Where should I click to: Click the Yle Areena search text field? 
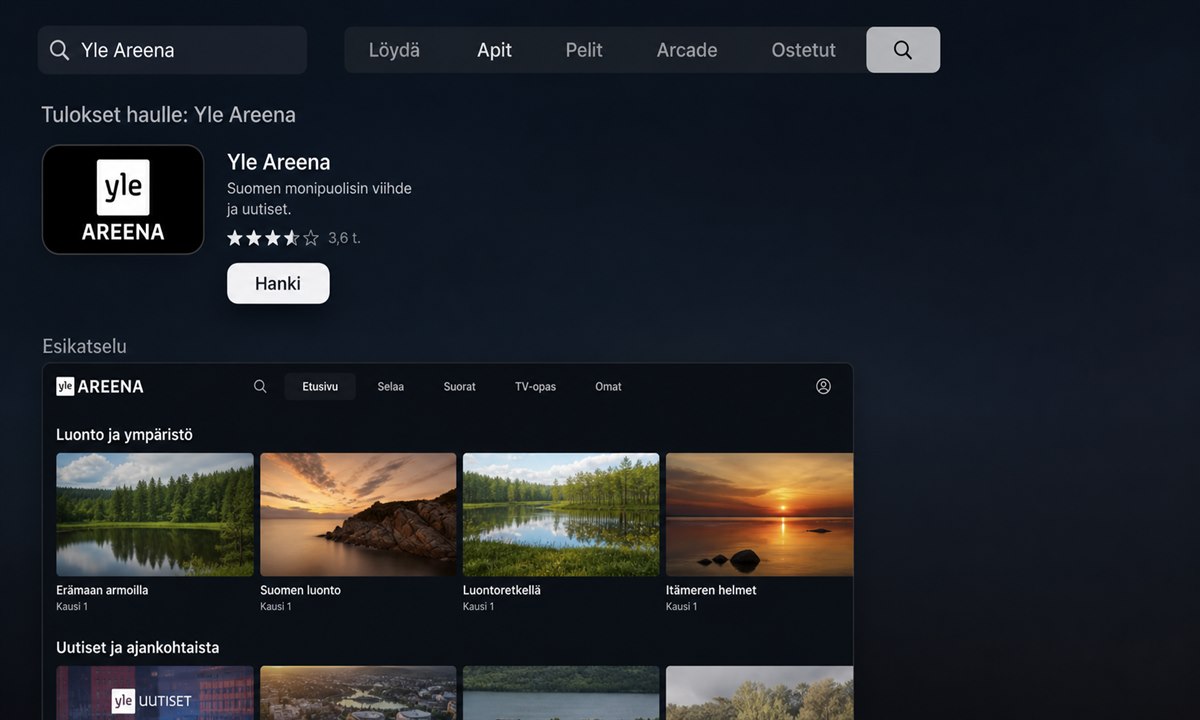(172, 50)
